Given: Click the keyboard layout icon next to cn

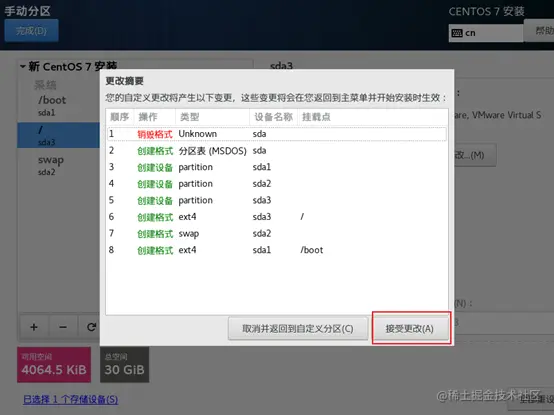Looking at the screenshot, I should (x=457, y=33).
